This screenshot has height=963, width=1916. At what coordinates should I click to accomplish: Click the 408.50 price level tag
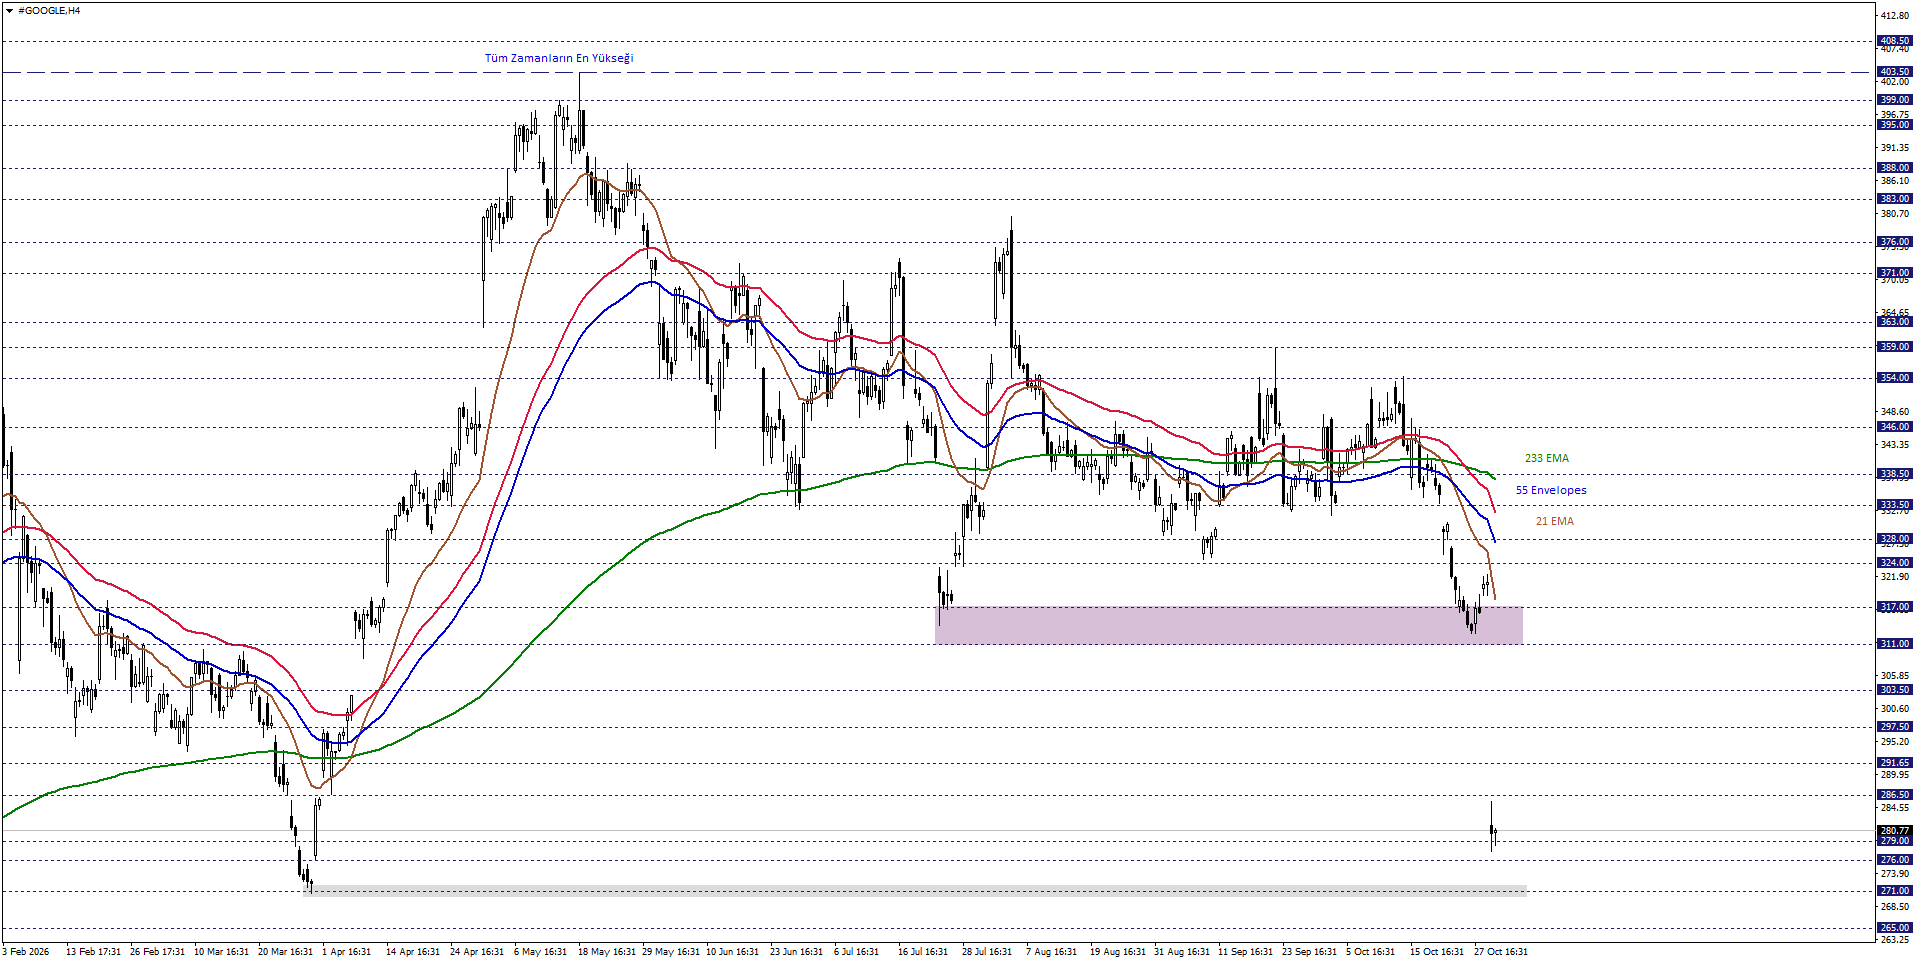(1894, 41)
